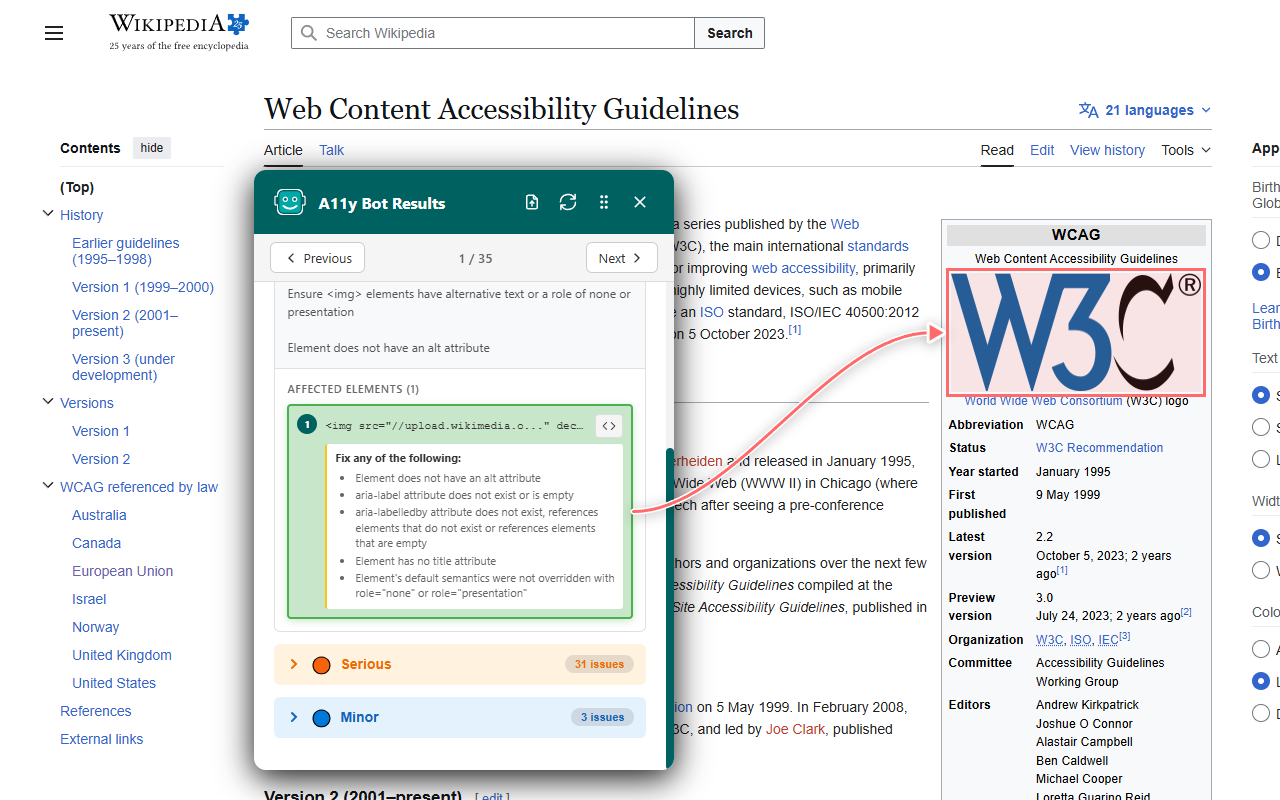Expand the Serious issues section

point(460,664)
